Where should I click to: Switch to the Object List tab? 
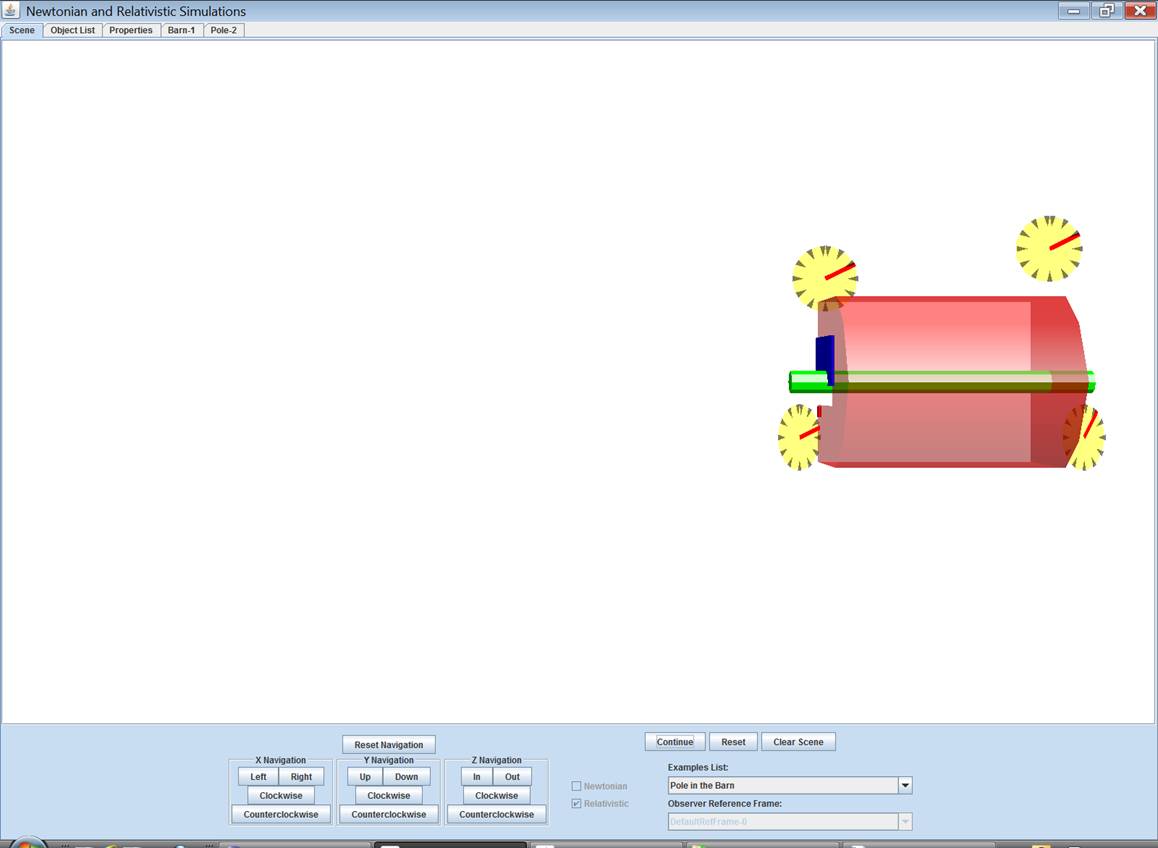[73, 30]
